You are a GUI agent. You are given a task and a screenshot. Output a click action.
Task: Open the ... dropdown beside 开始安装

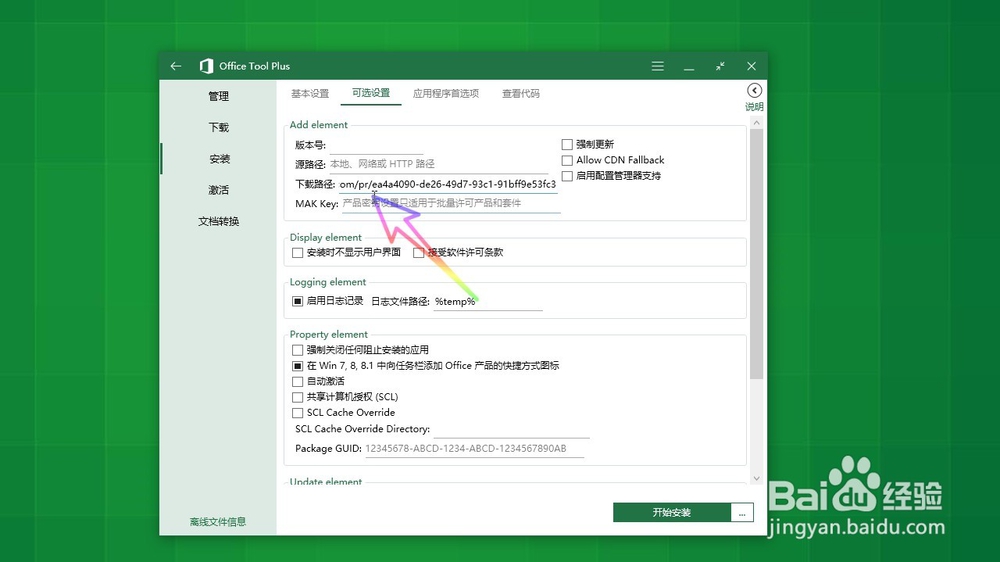742,512
